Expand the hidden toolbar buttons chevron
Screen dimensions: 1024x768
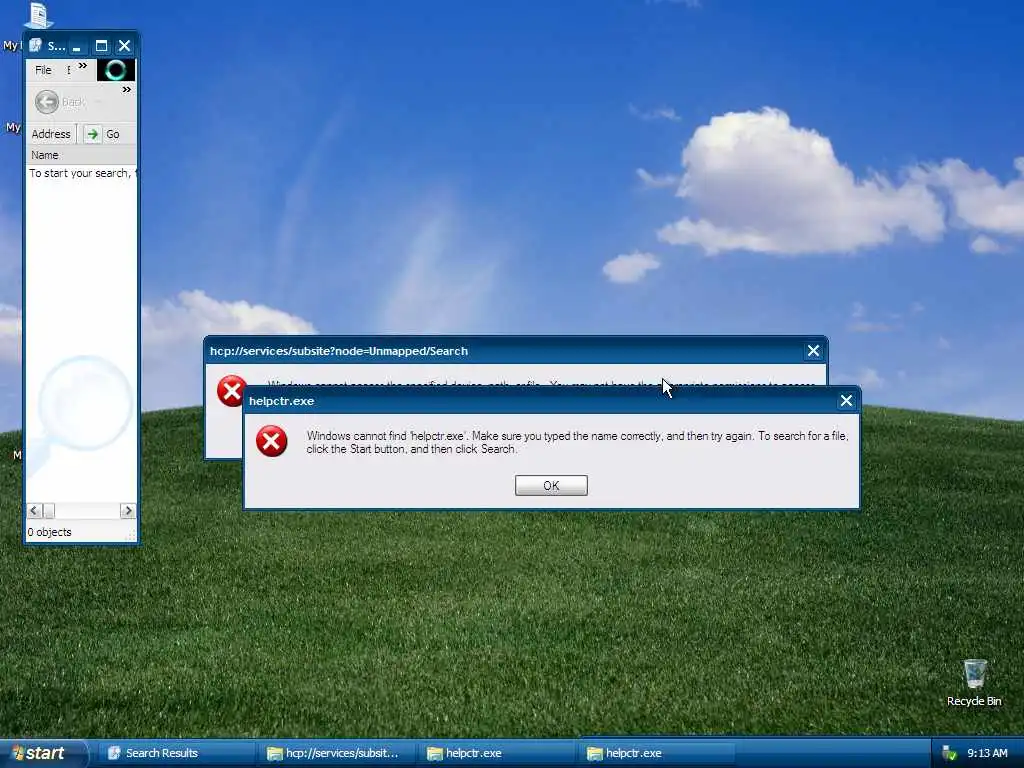pyautogui.click(x=127, y=89)
